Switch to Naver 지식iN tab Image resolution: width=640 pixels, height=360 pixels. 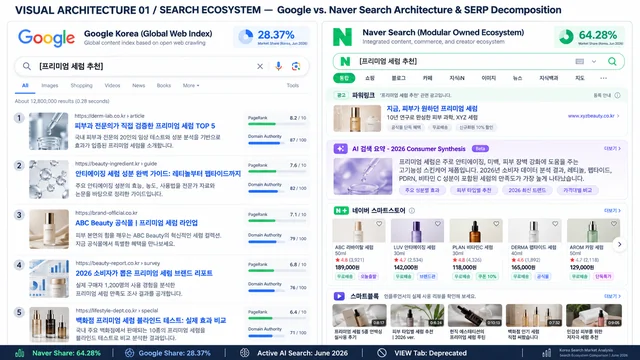[457, 78]
